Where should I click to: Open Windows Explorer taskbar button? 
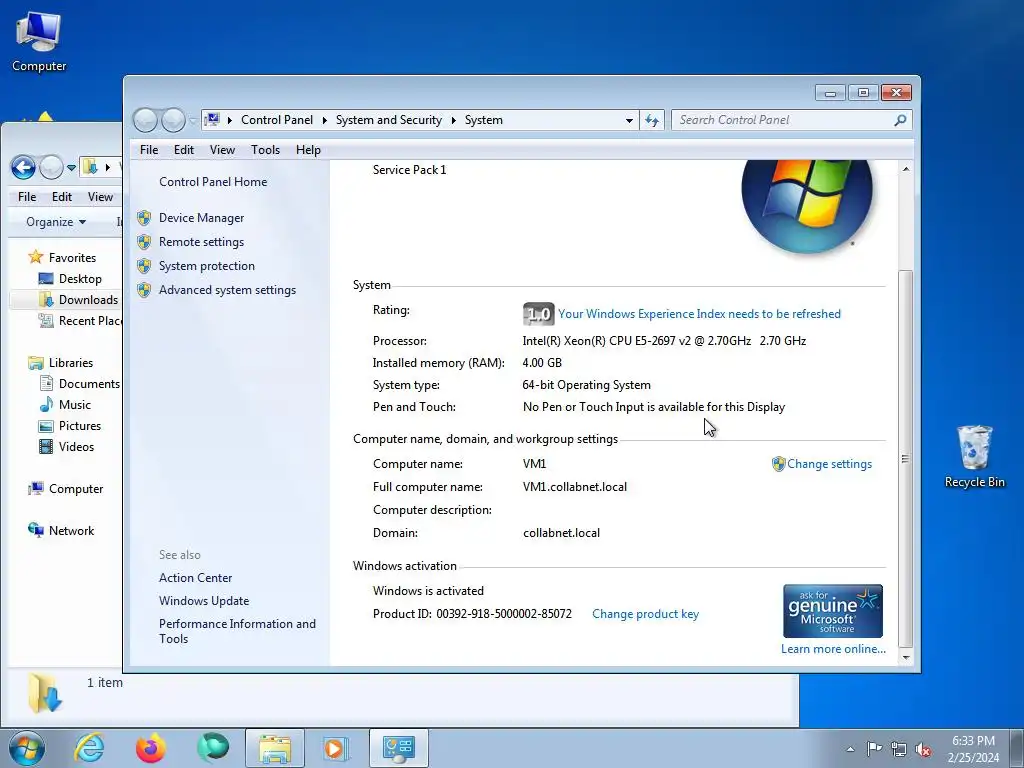pos(275,748)
